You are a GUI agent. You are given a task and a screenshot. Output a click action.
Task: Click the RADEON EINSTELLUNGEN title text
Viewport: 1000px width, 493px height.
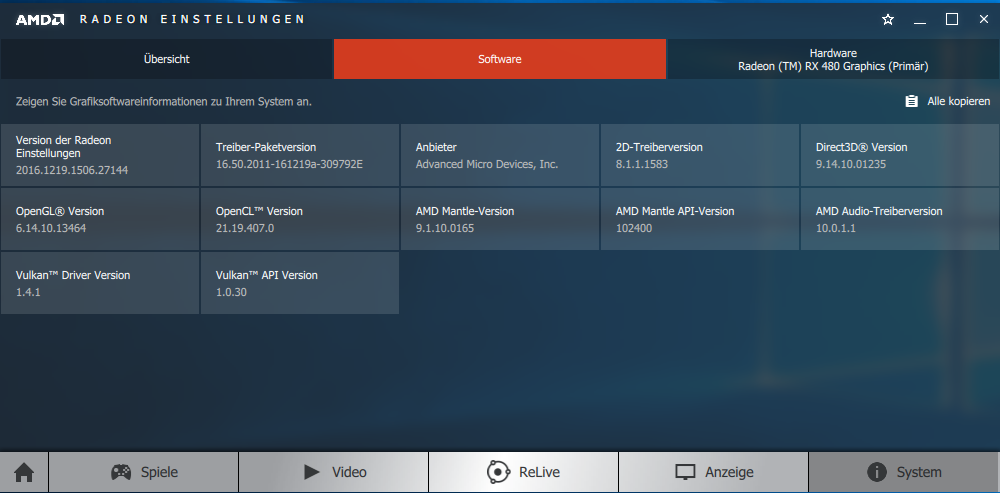pos(192,19)
